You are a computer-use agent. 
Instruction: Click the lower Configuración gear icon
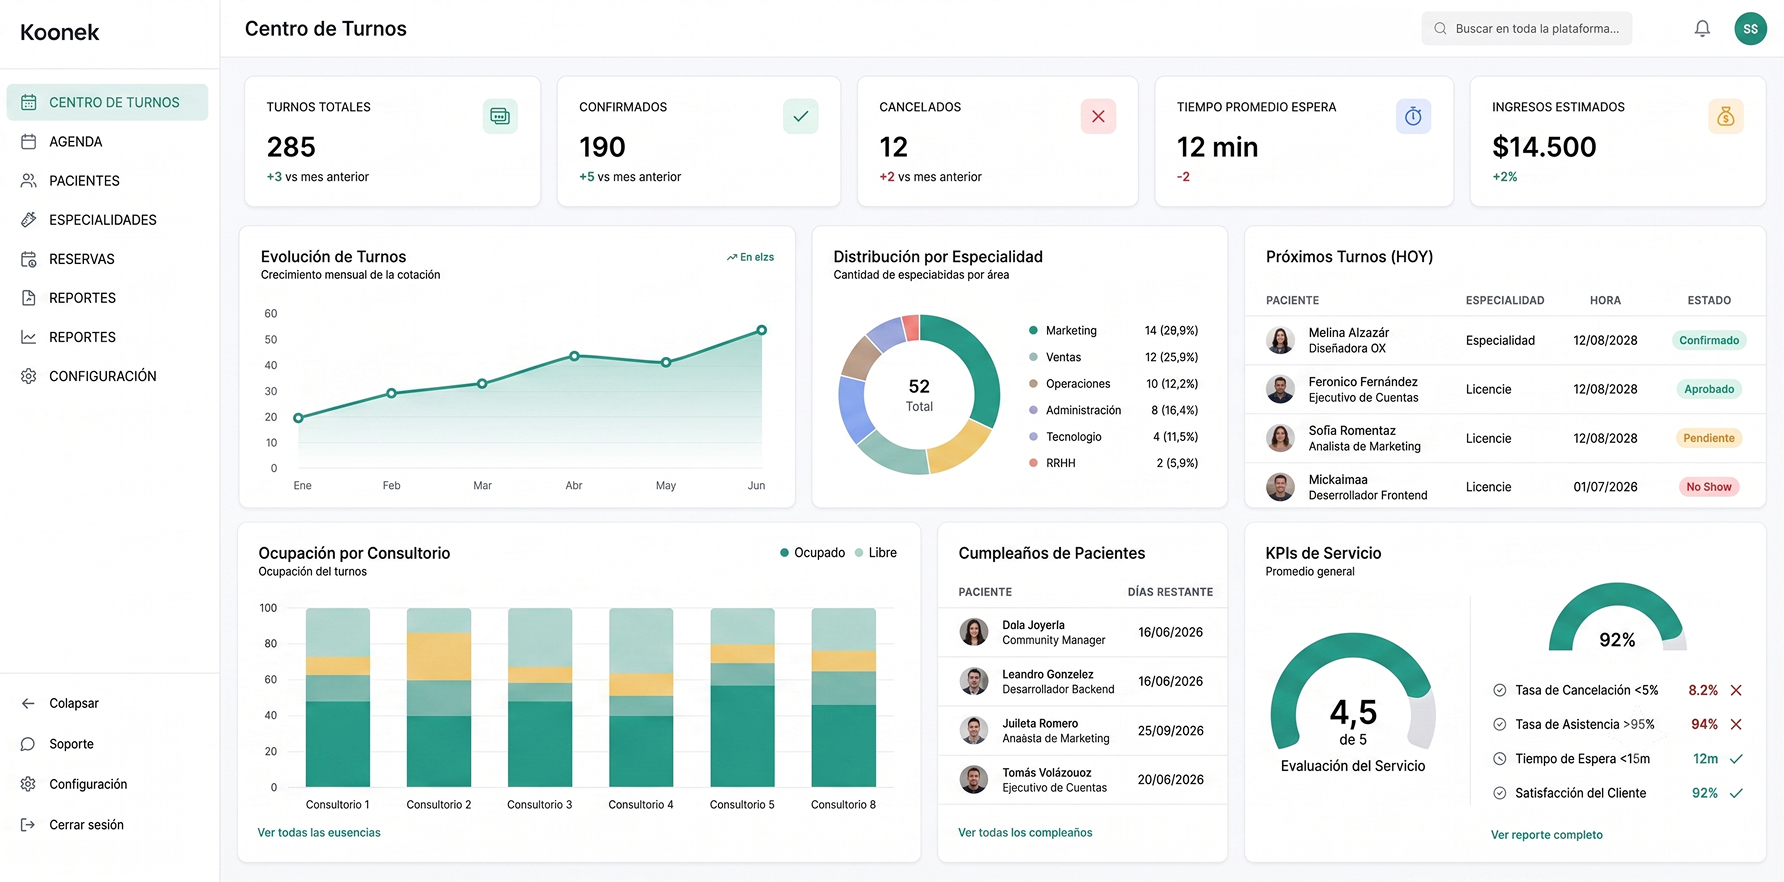point(28,784)
